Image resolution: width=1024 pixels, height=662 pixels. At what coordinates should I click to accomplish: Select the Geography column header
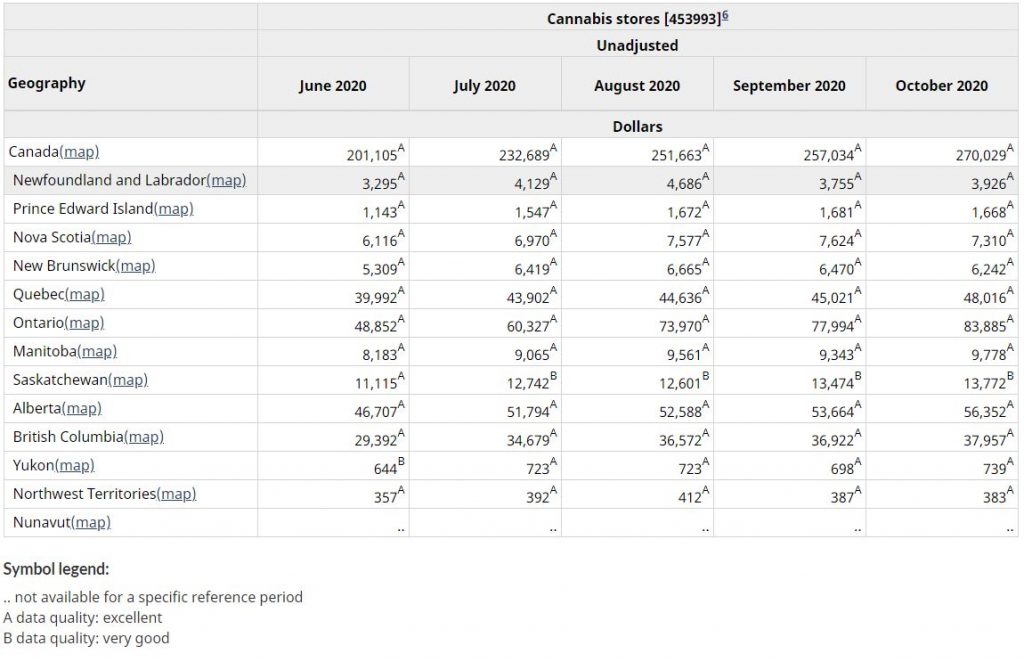(47, 83)
